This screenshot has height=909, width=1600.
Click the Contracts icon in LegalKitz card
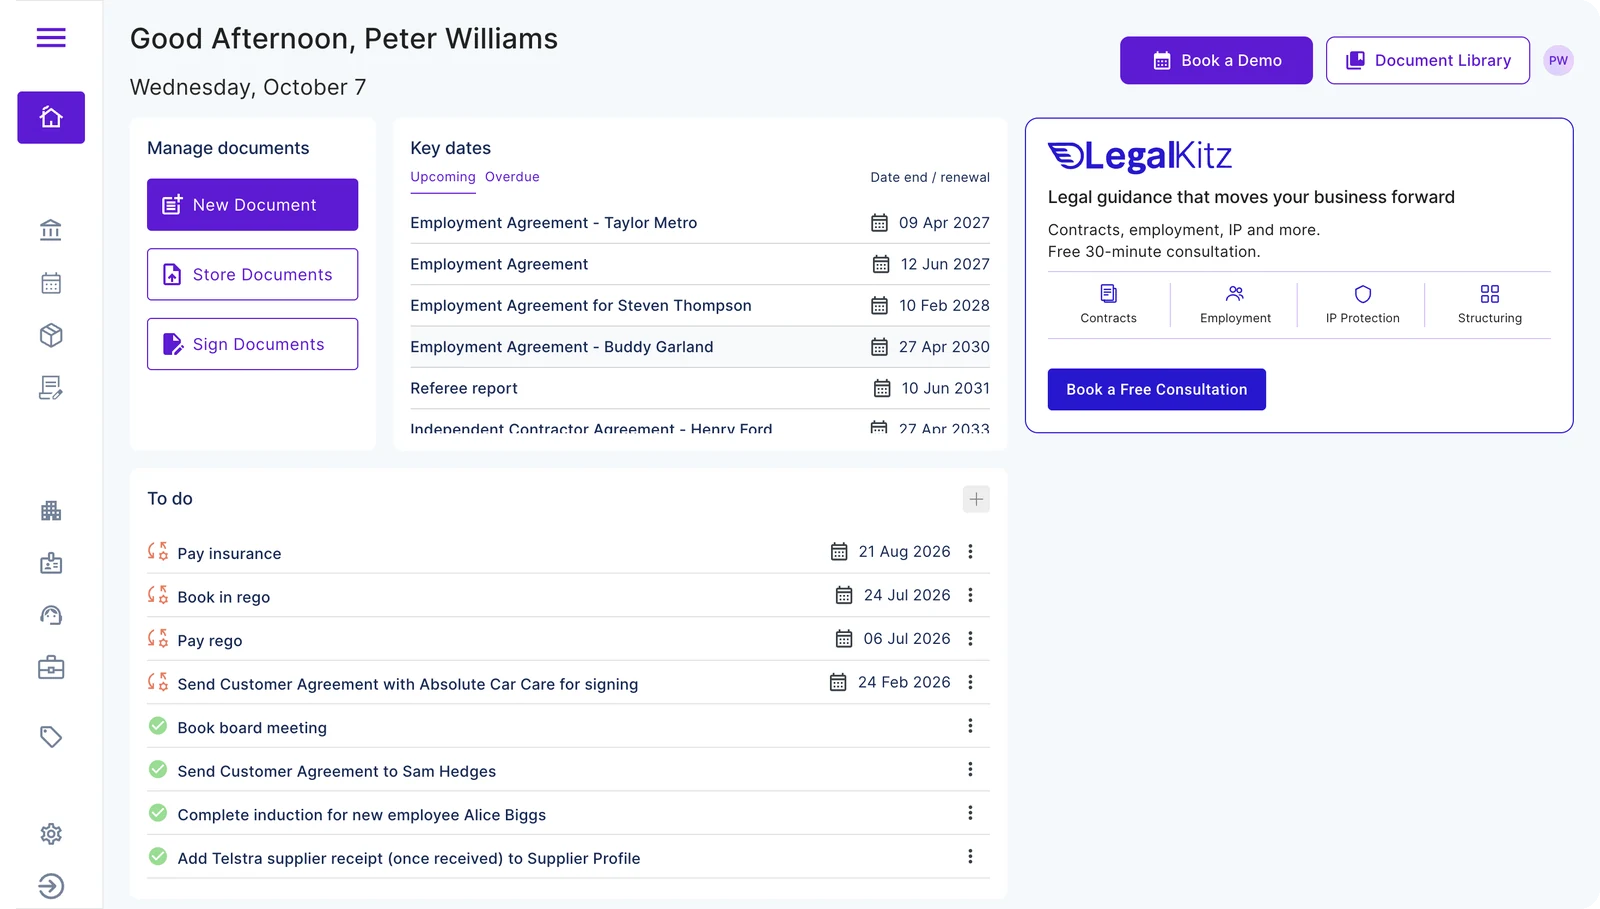(x=1108, y=294)
